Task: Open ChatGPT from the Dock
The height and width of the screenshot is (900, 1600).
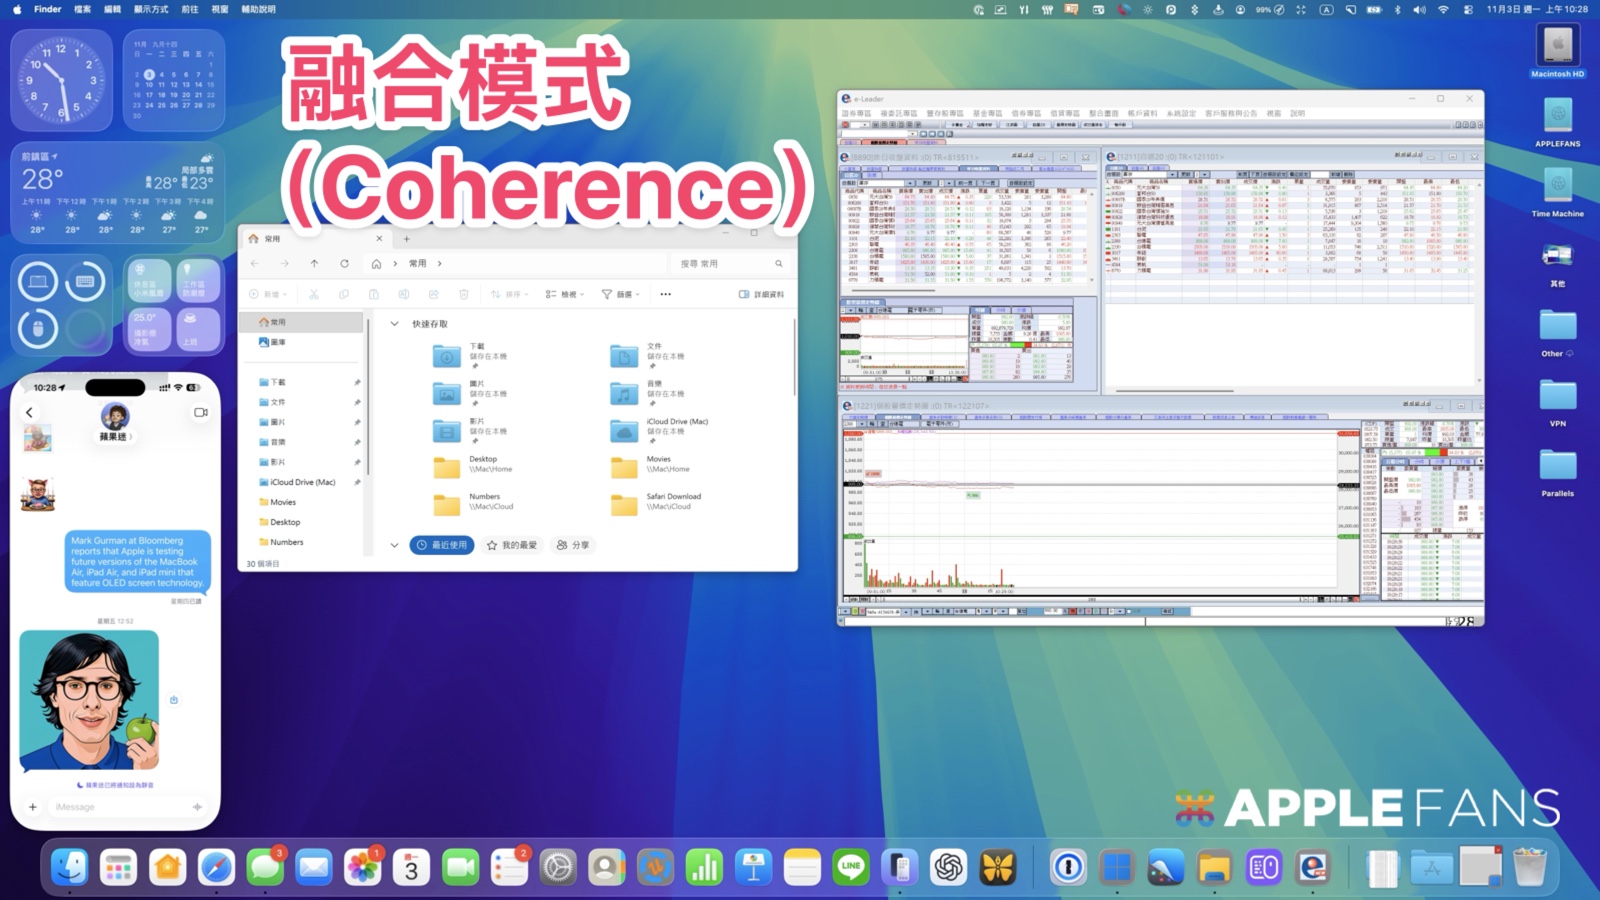Action: (x=948, y=868)
